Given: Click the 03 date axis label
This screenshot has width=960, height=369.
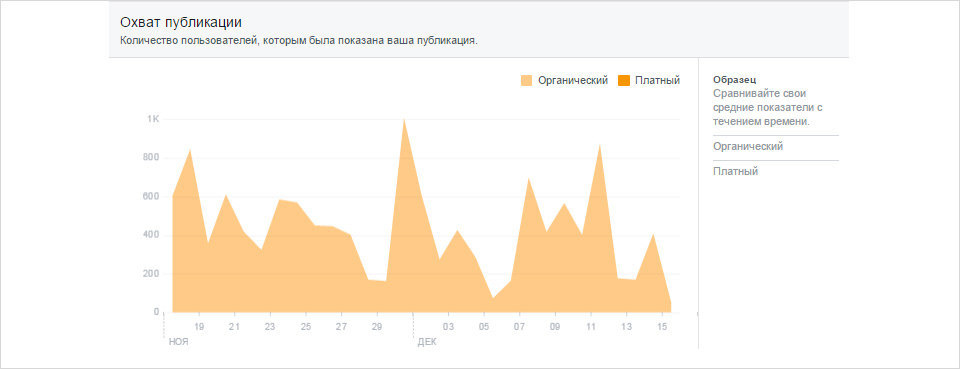Looking at the screenshot, I should (x=449, y=327).
